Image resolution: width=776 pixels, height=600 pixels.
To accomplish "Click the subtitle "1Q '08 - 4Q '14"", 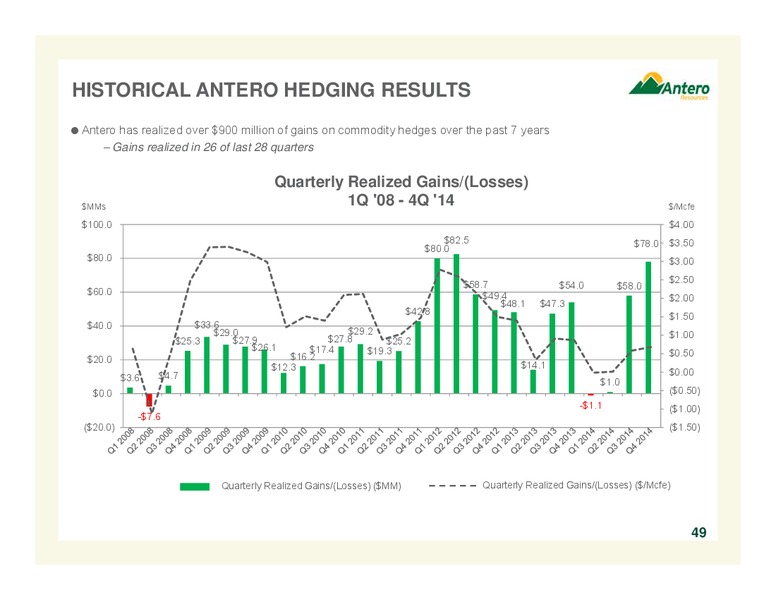I will coord(401,200).
